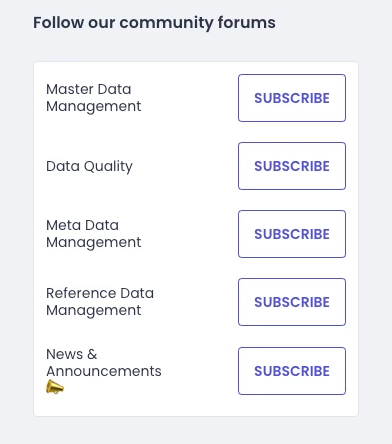The height and width of the screenshot is (444, 392).
Task: Click the 'Follow our community forums' heading
Action: click(154, 23)
